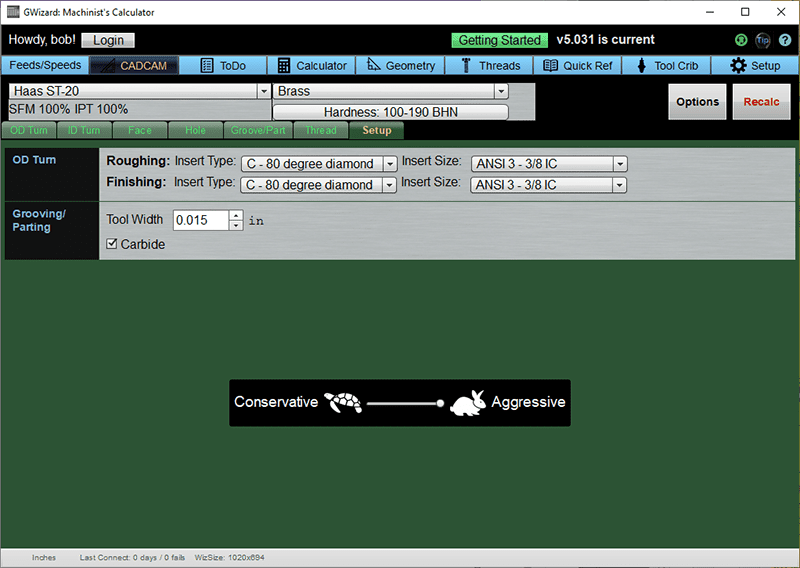Click the Conservative-Aggressive slider handle

coord(440,403)
